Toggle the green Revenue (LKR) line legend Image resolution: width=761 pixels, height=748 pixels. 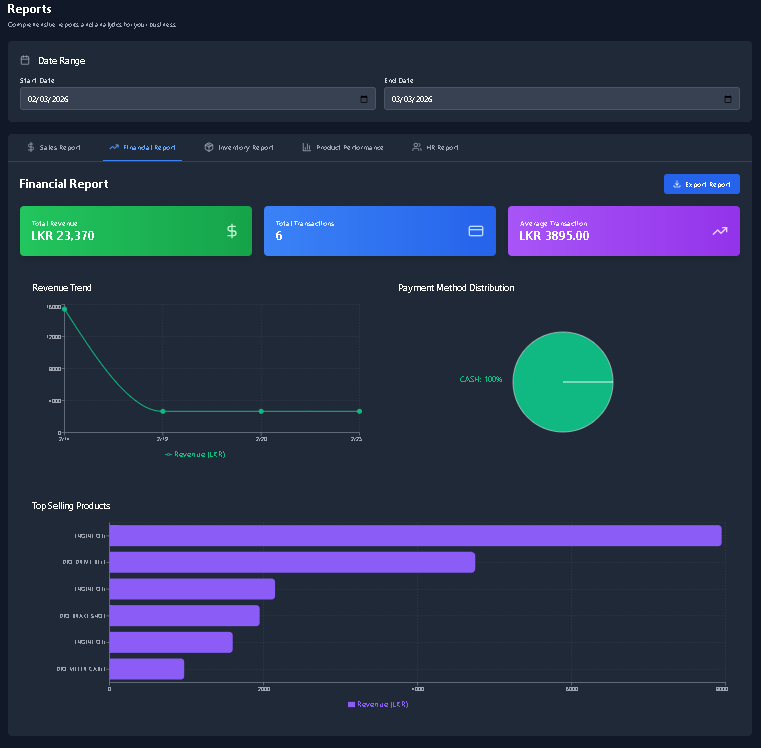(x=195, y=454)
